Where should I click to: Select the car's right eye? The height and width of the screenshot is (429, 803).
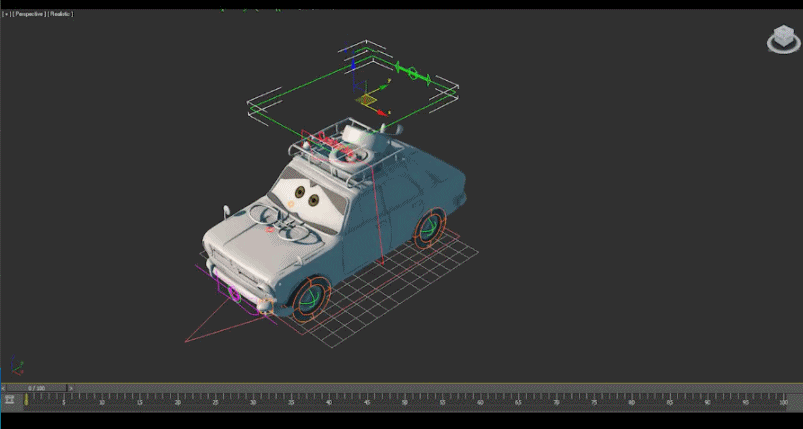[313, 200]
